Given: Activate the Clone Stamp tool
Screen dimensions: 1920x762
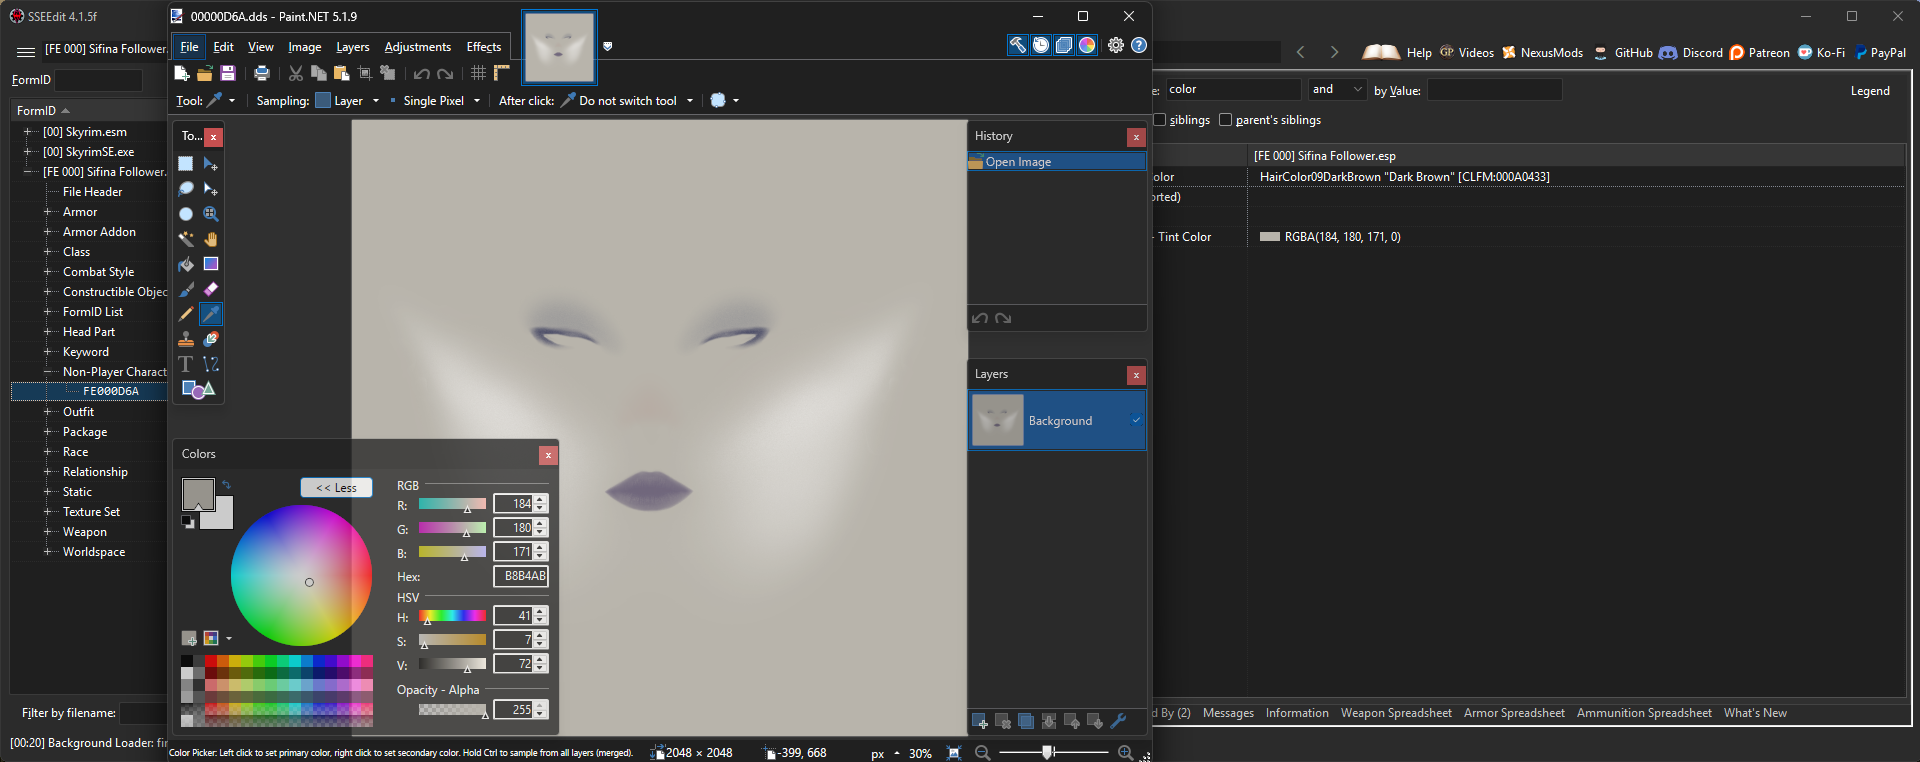Looking at the screenshot, I should [x=186, y=339].
